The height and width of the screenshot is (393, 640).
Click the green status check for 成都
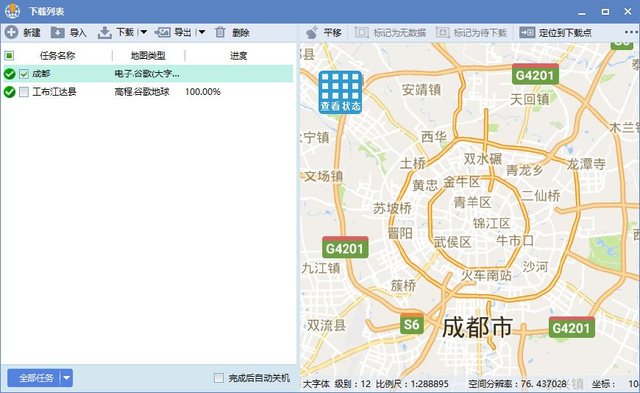tap(9, 74)
